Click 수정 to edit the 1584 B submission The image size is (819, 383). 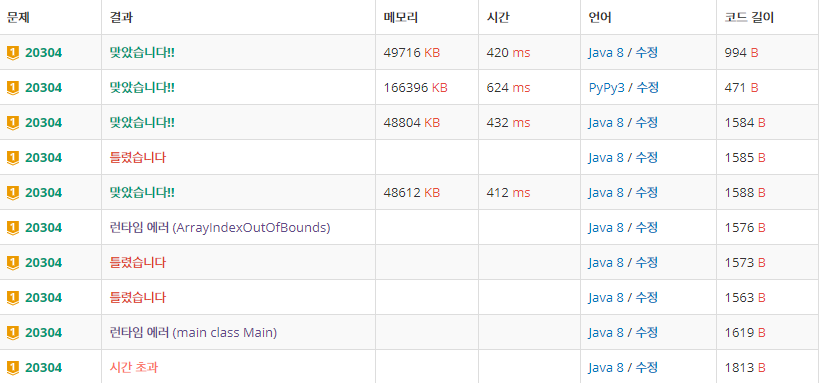[646, 122]
